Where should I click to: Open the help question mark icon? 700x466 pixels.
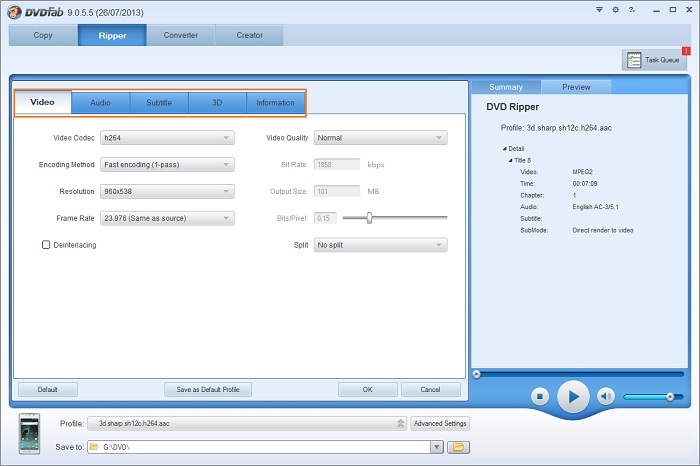tap(632, 9)
